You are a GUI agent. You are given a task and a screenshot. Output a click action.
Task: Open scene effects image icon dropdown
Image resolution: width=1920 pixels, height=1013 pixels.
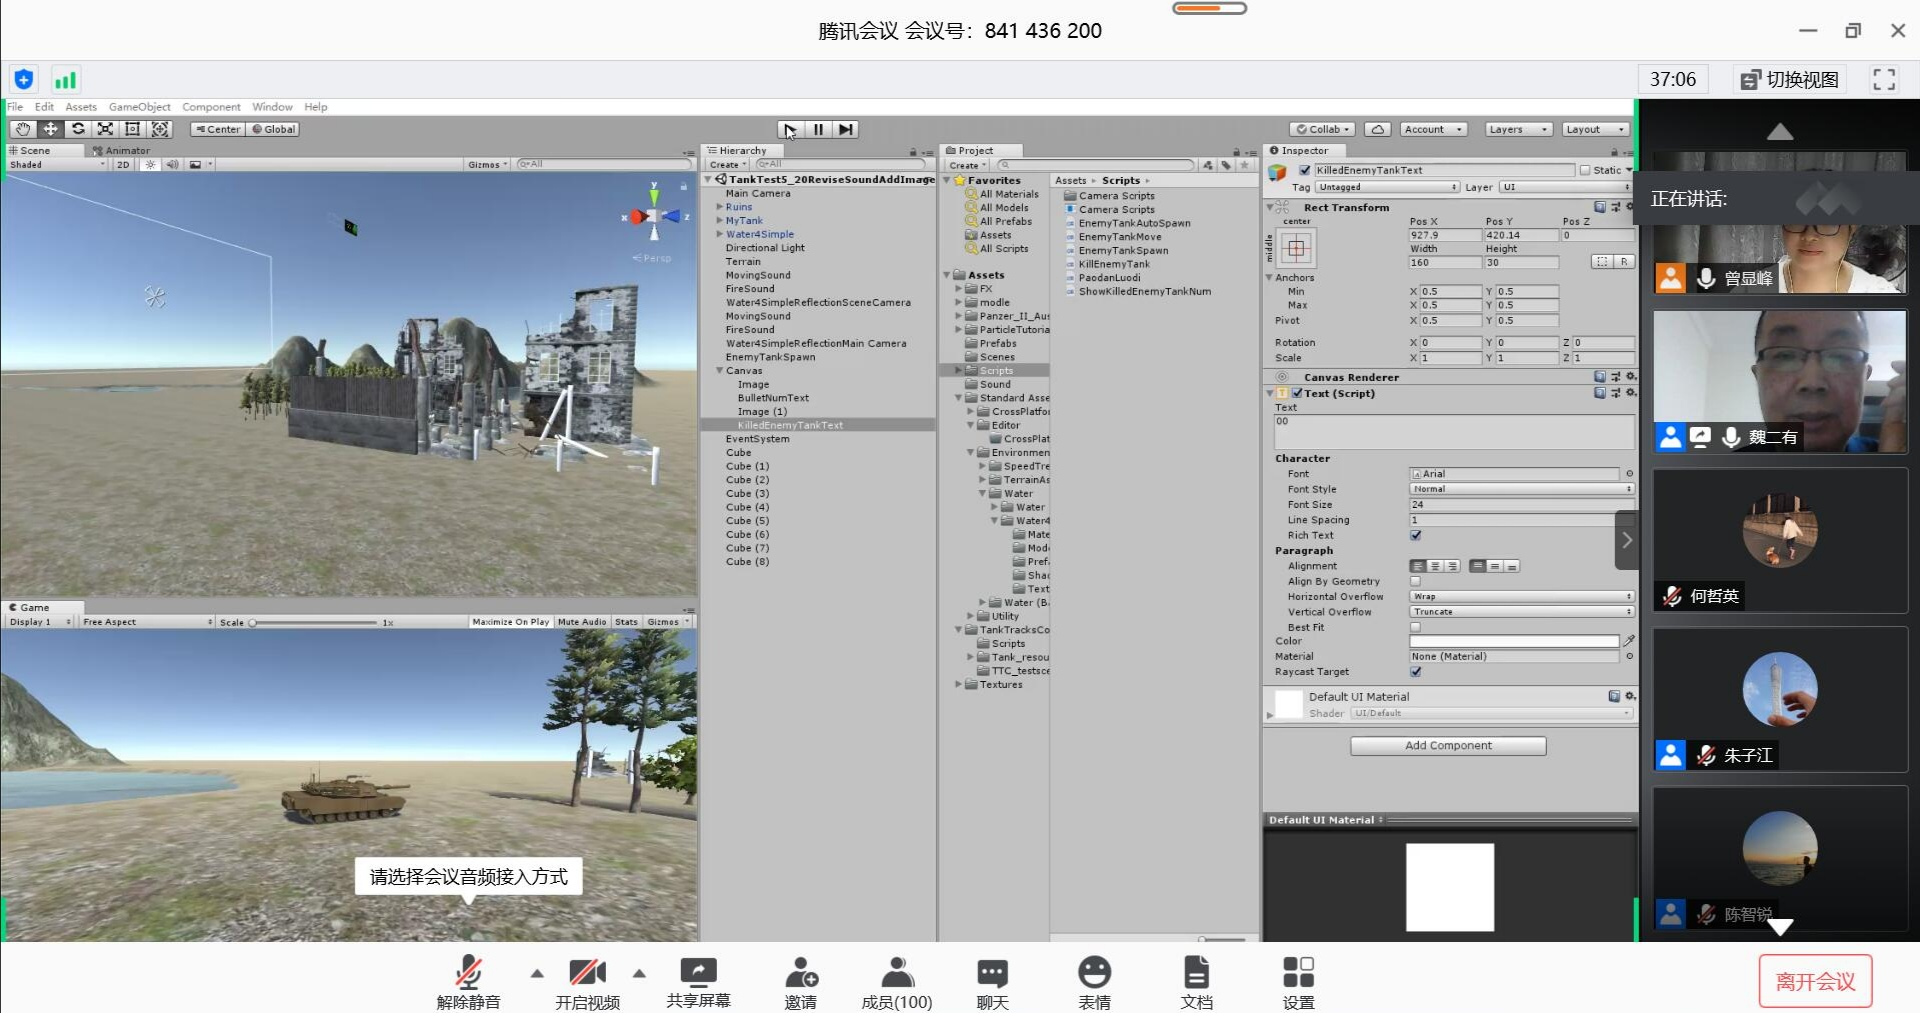click(x=200, y=164)
